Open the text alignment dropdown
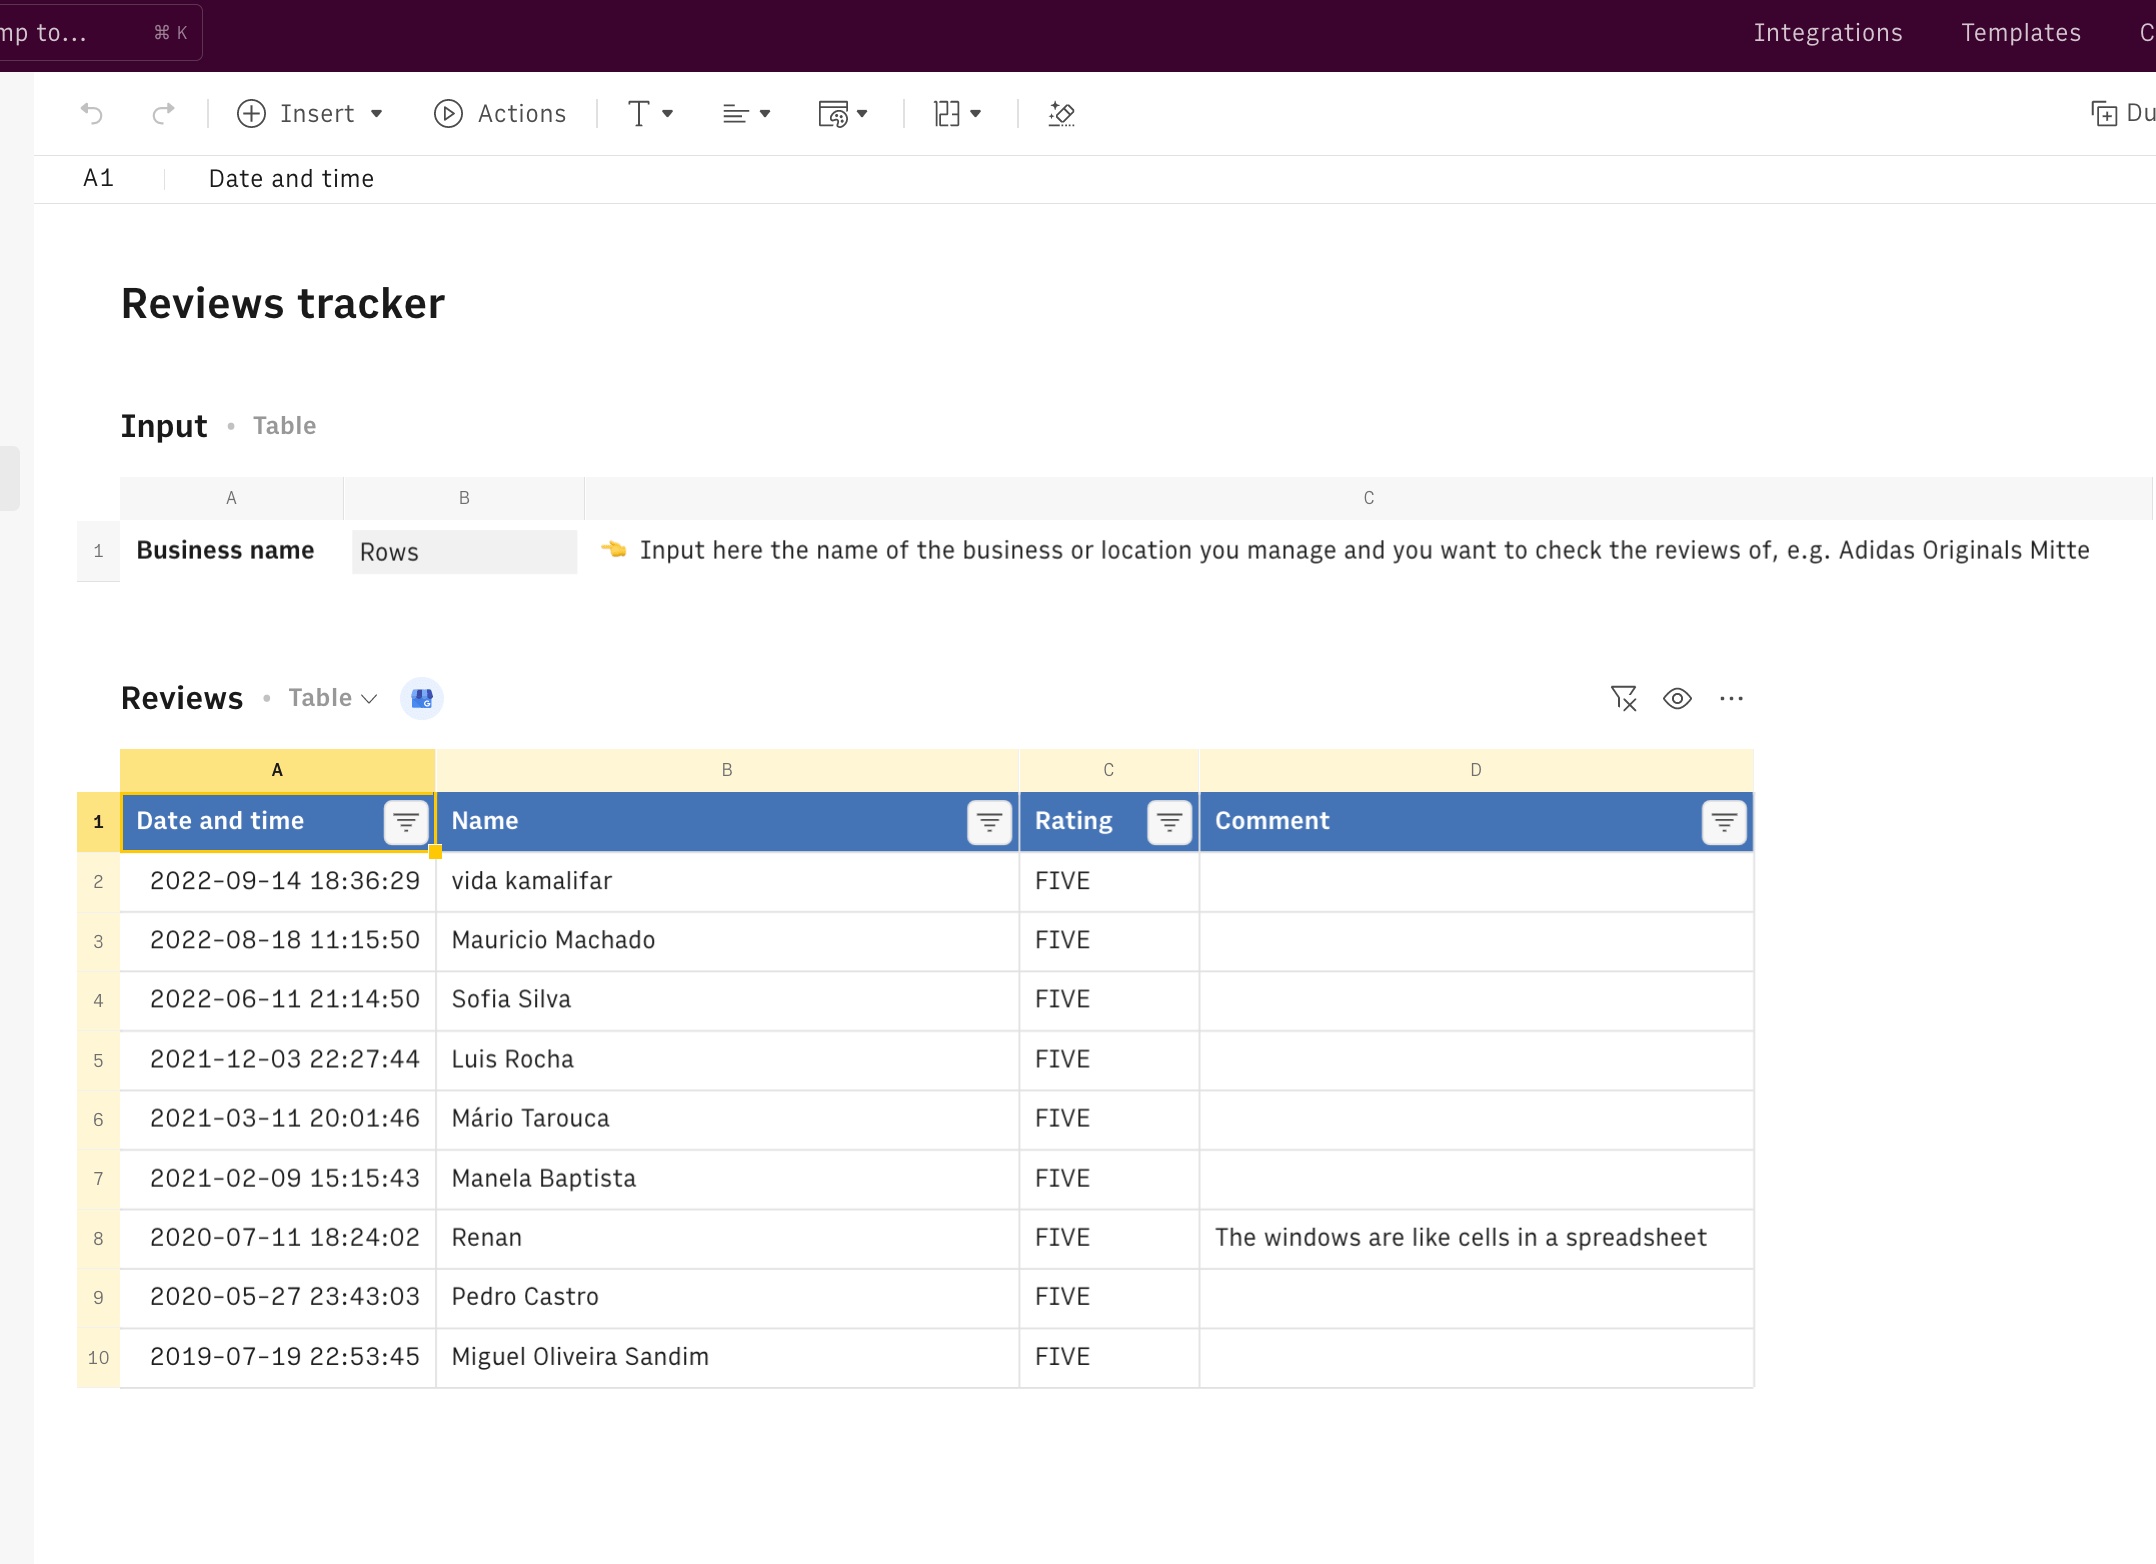 [x=747, y=114]
